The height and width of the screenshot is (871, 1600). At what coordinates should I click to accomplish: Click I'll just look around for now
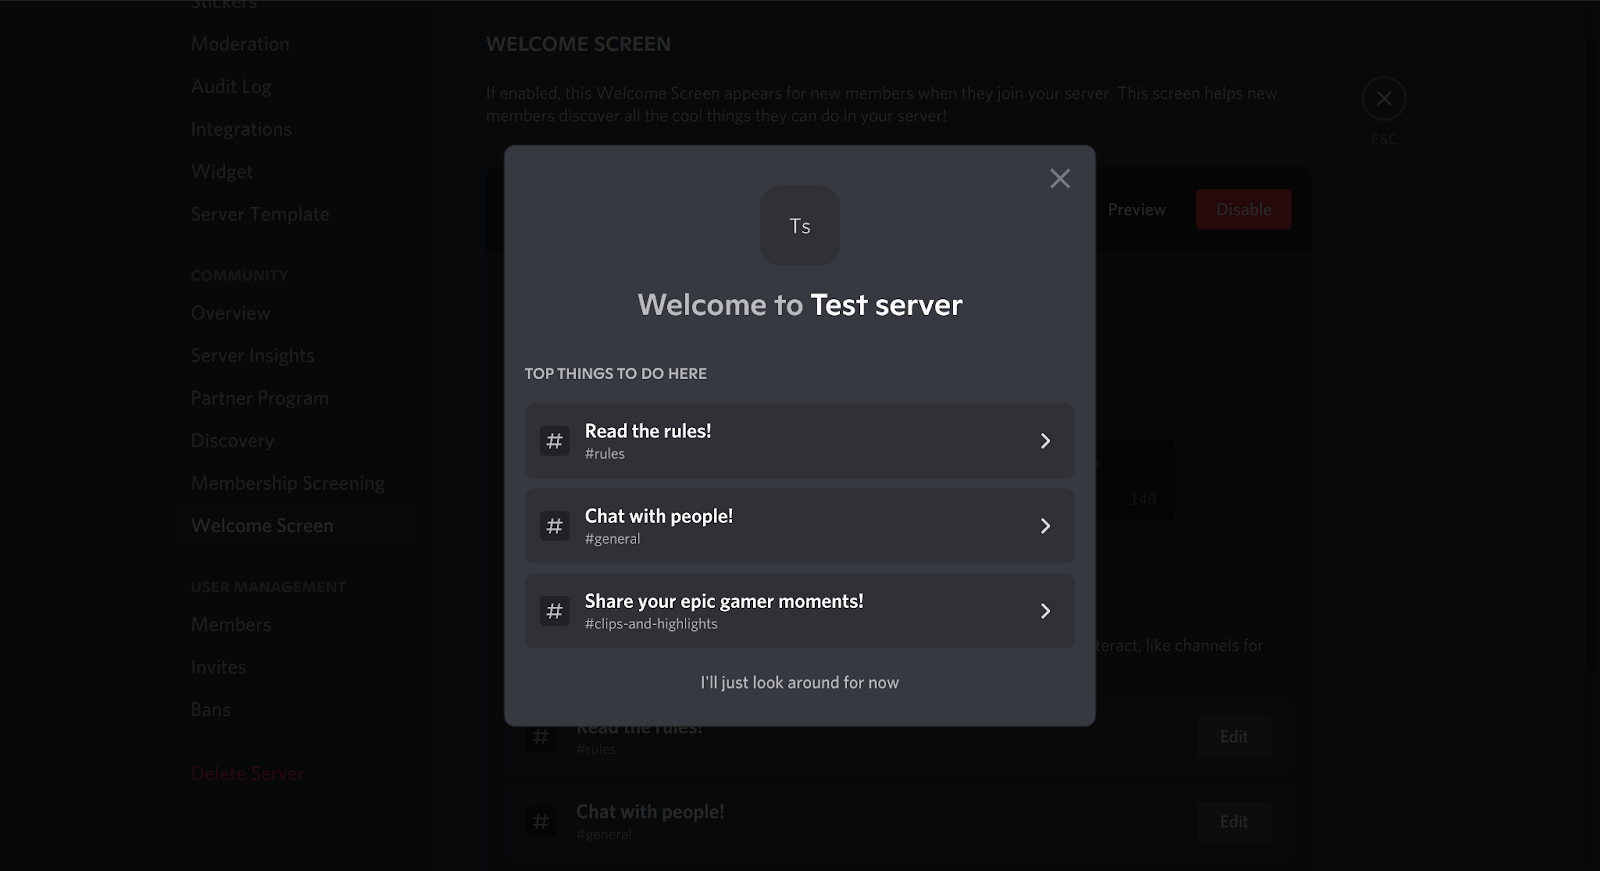click(x=800, y=682)
